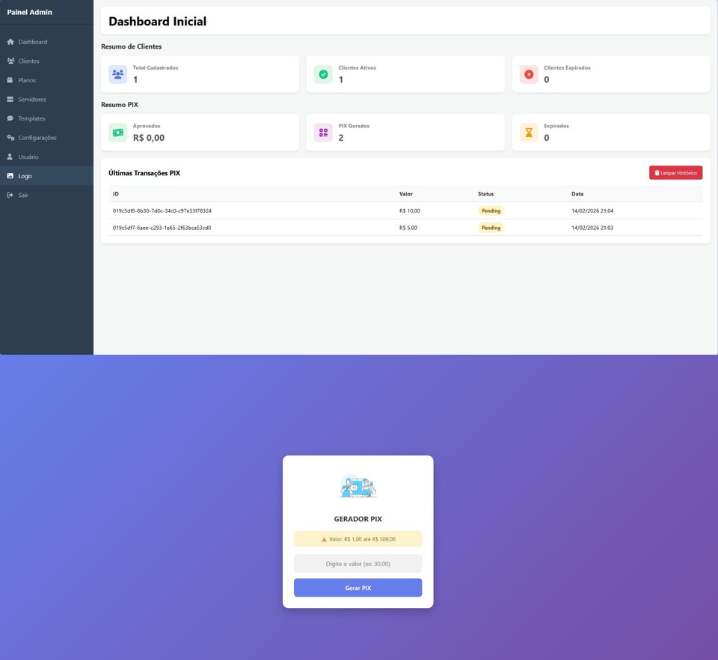Open Servidores from the sidebar menu
This screenshot has width=718, height=660.
(x=32, y=99)
